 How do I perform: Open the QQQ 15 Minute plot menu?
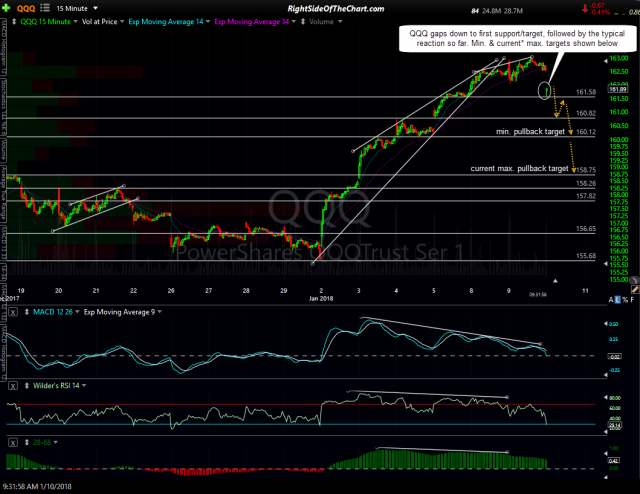click(x=48, y=22)
